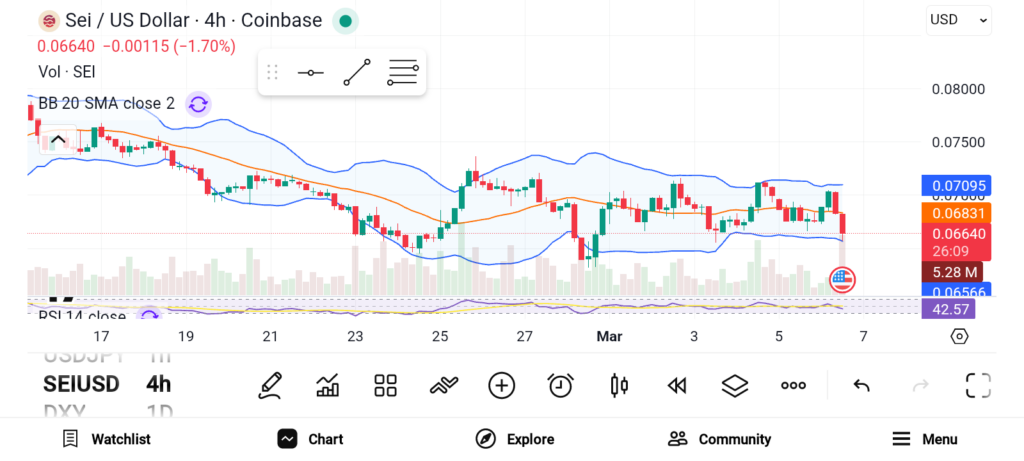Collapse the indicator legend chevron
The width and height of the screenshot is (1024, 461).
(57, 140)
